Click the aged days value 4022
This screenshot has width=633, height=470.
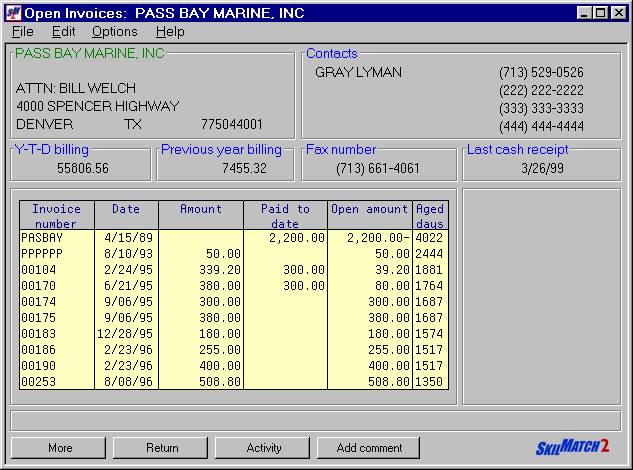tap(429, 238)
